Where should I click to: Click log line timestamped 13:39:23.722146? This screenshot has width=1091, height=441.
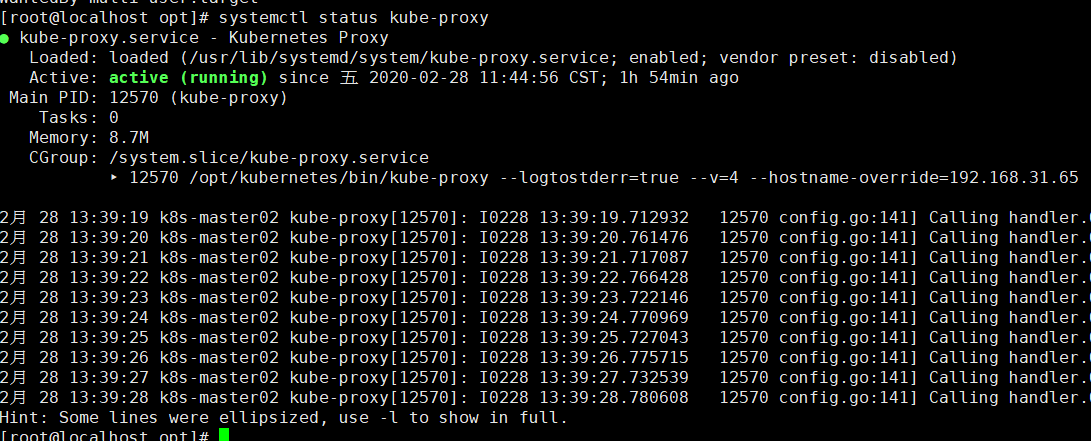coord(546,298)
